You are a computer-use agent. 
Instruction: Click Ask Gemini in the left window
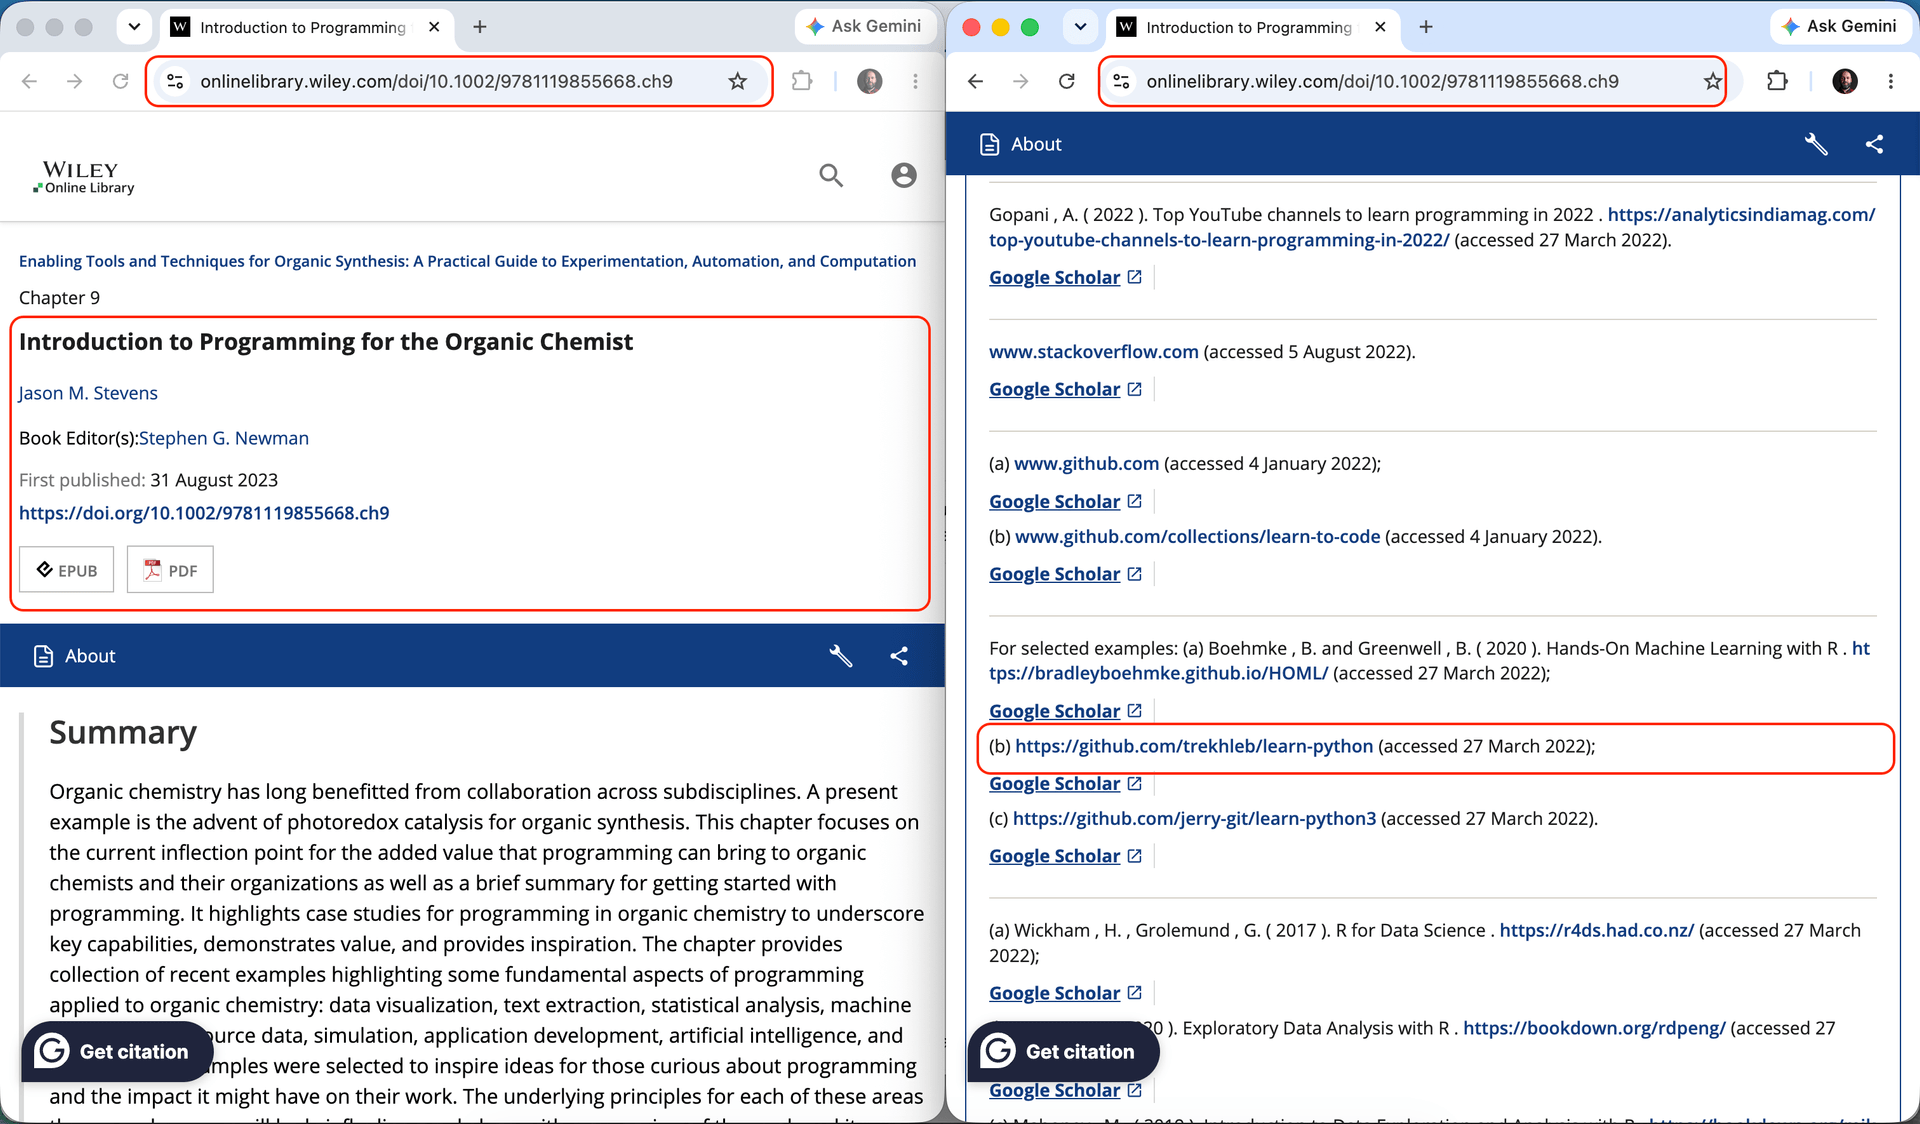[864, 26]
